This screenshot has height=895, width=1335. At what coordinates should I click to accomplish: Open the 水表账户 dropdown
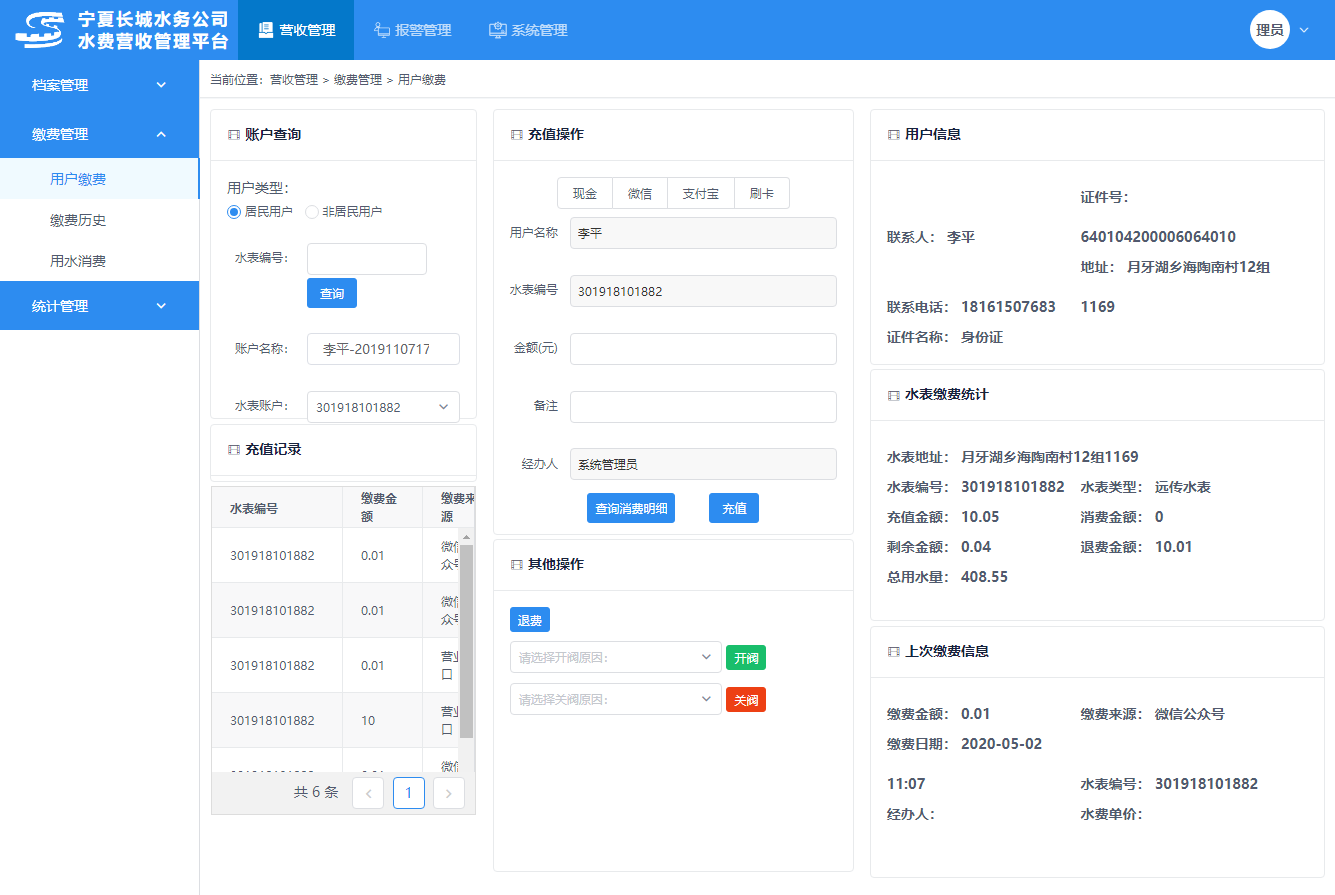383,407
